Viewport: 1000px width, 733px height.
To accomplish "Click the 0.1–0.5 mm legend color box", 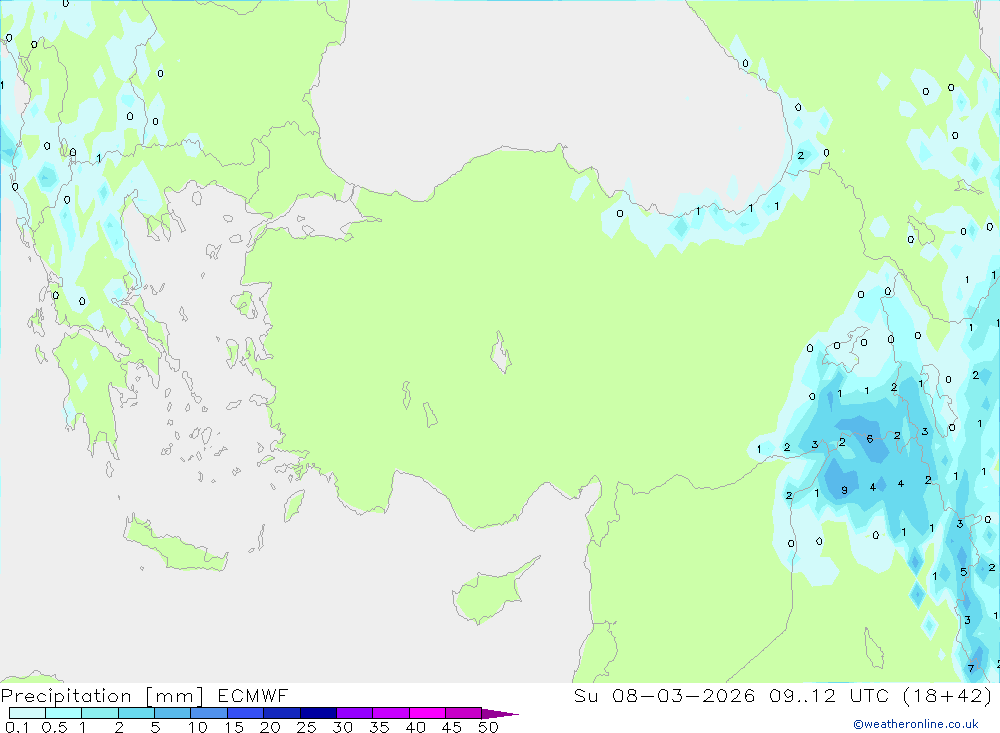I will pos(27,713).
